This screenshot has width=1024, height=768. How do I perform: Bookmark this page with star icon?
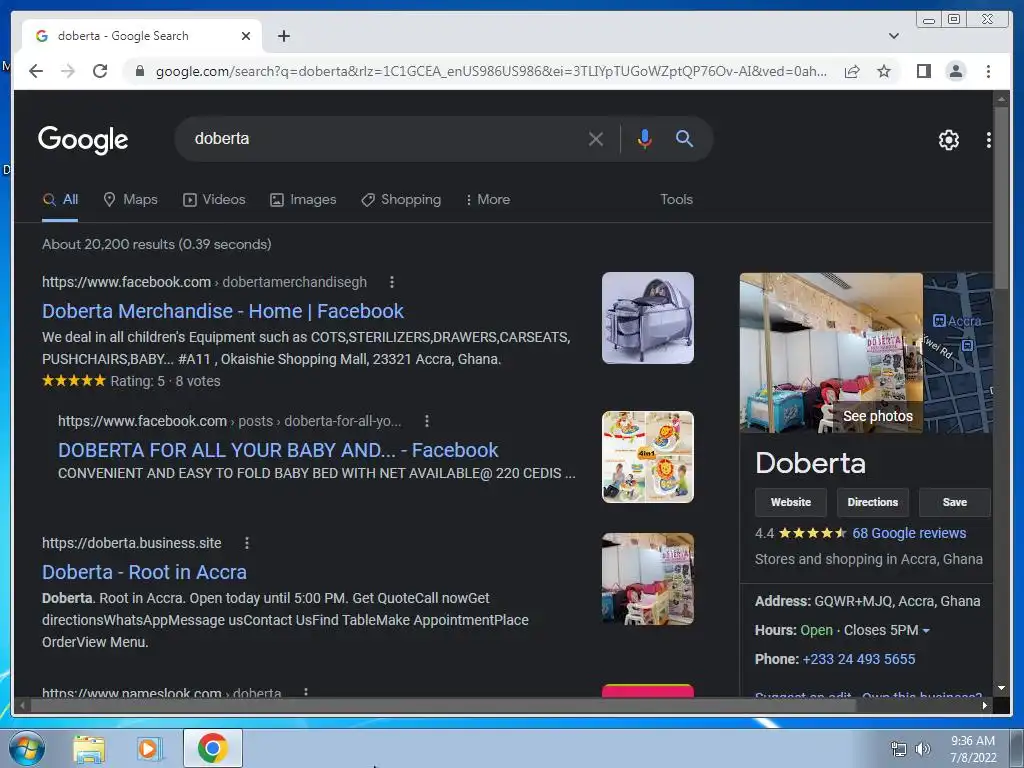pyautogui.click(x=884, y=71)
